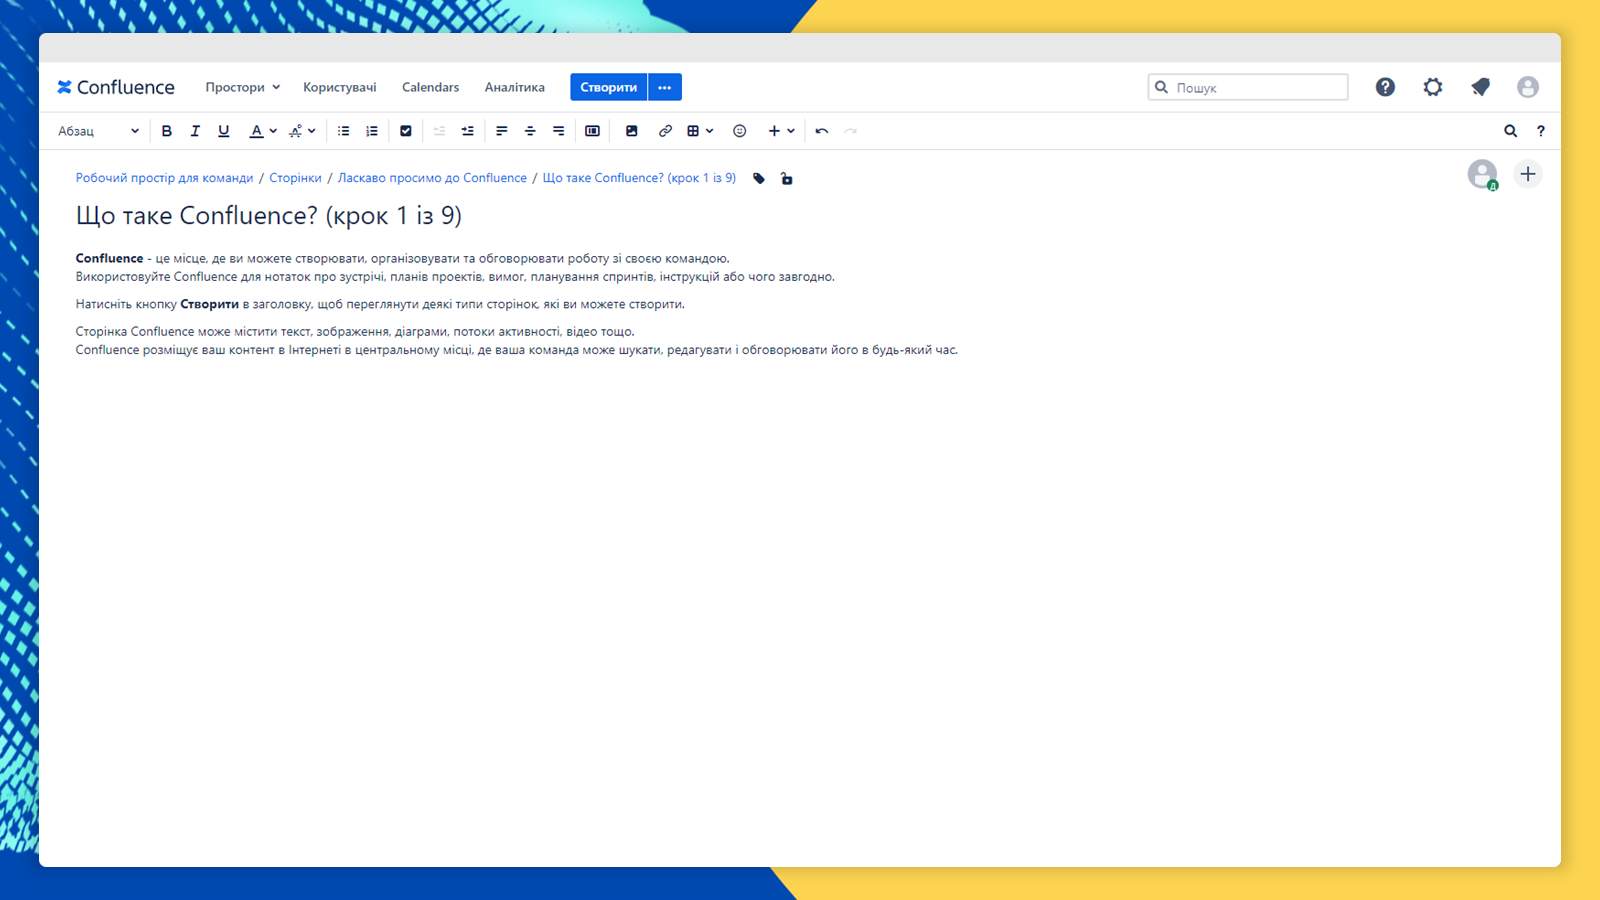
Task: Redo the last edit
Action: click(x=851, y=131)
